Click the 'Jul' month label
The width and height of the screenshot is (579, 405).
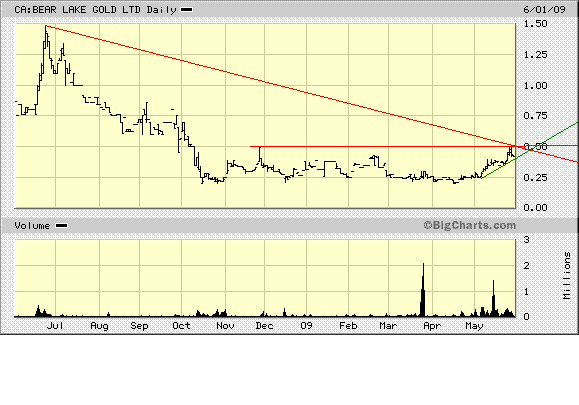55,326
